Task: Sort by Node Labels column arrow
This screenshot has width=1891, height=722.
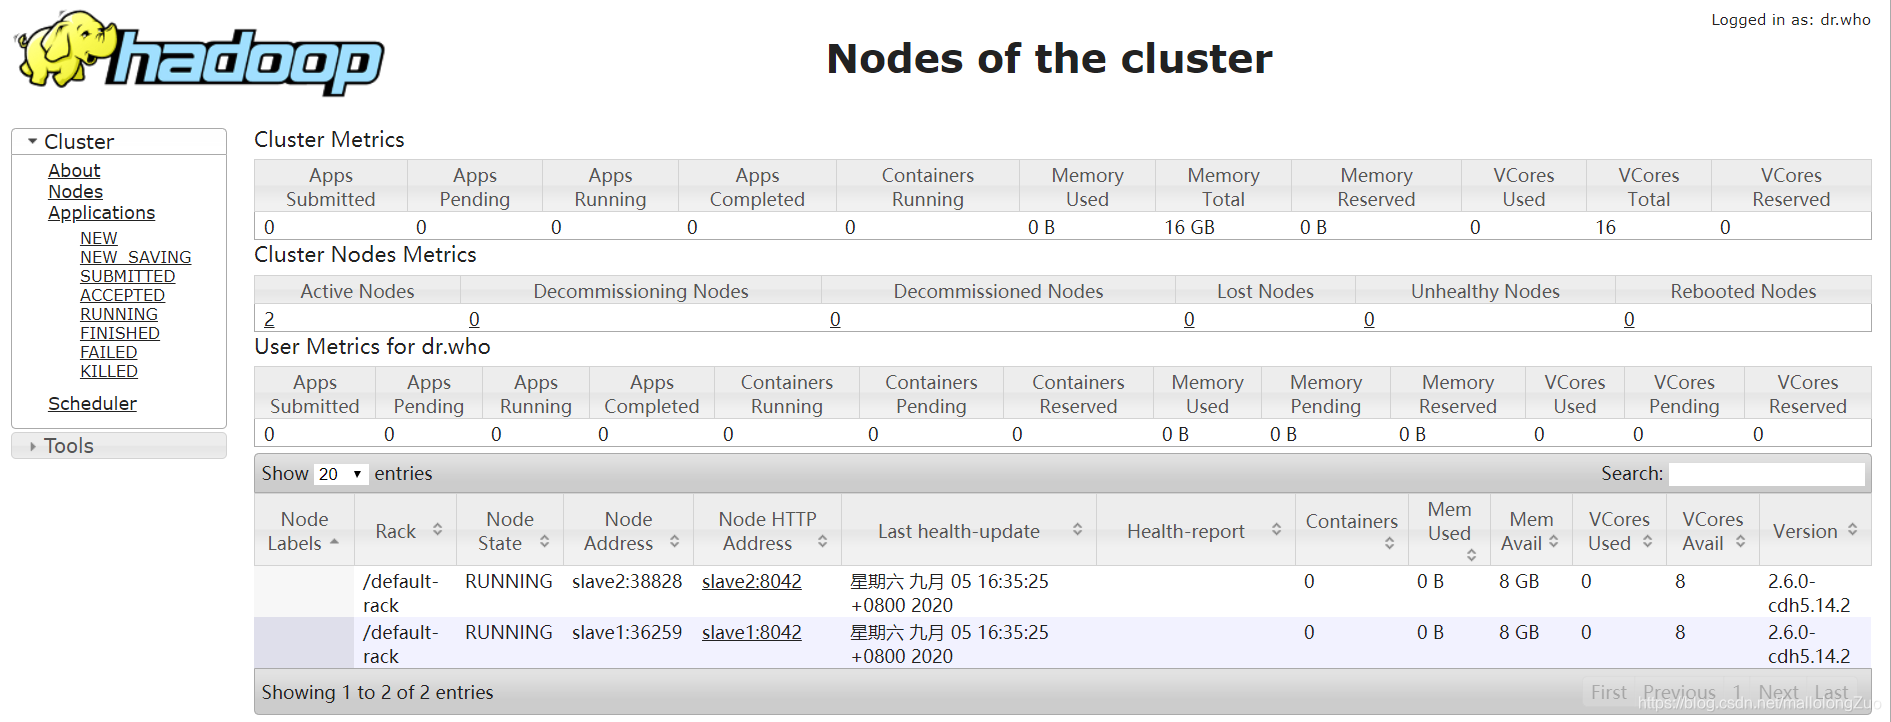Action: point(334,542)
